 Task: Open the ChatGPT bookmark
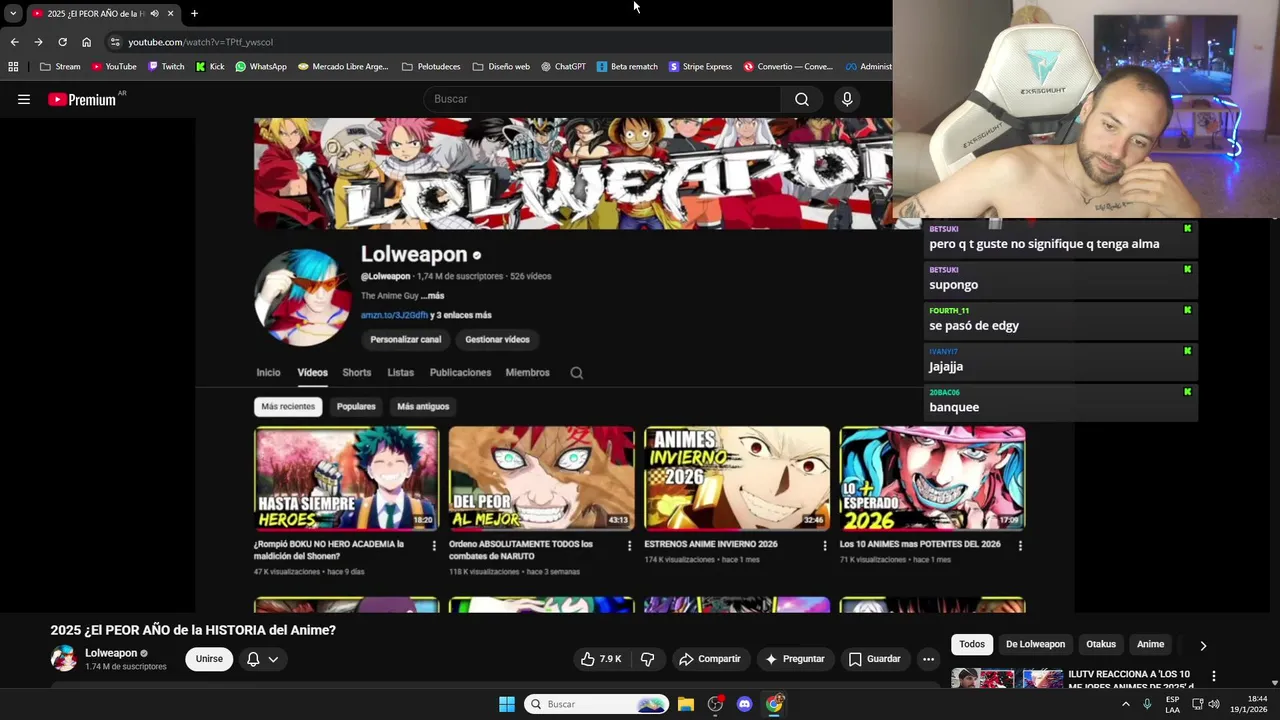563,67
